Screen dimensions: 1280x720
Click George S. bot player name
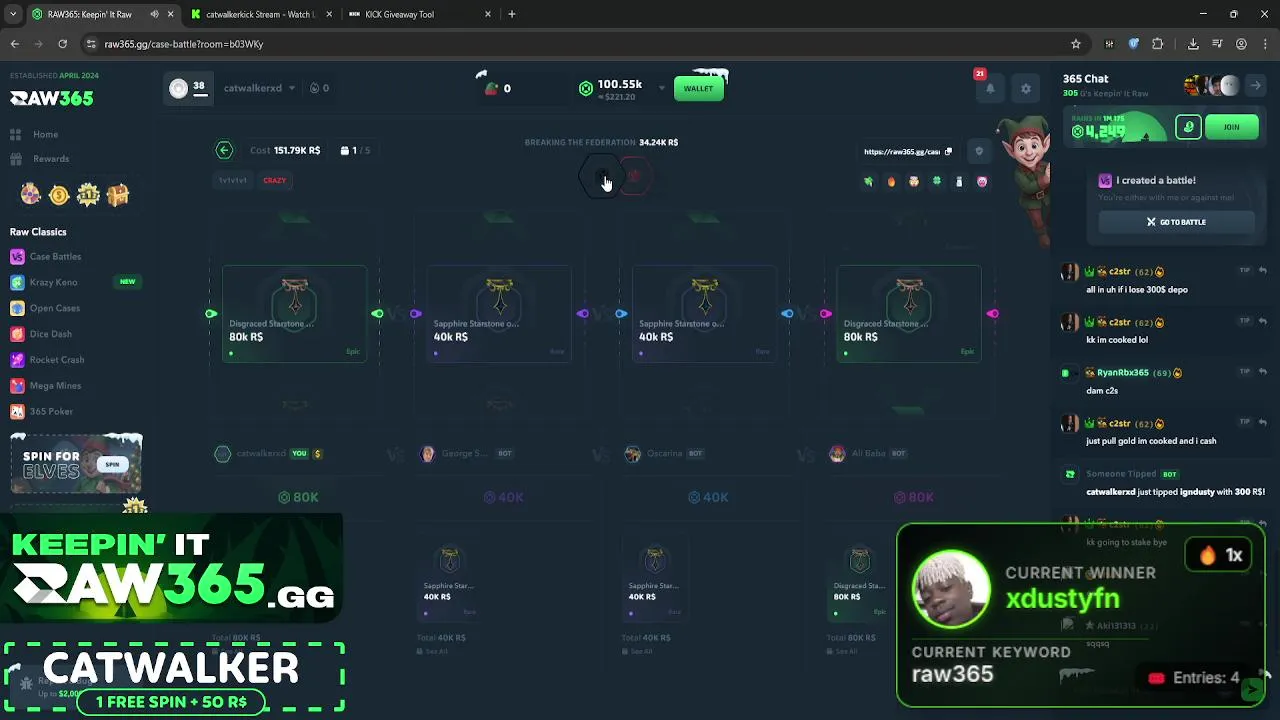(463, 454)
